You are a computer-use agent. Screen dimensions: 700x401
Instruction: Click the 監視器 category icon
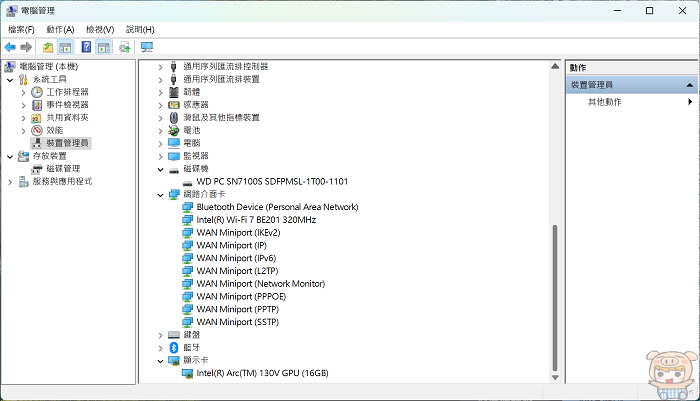point(174,156)
